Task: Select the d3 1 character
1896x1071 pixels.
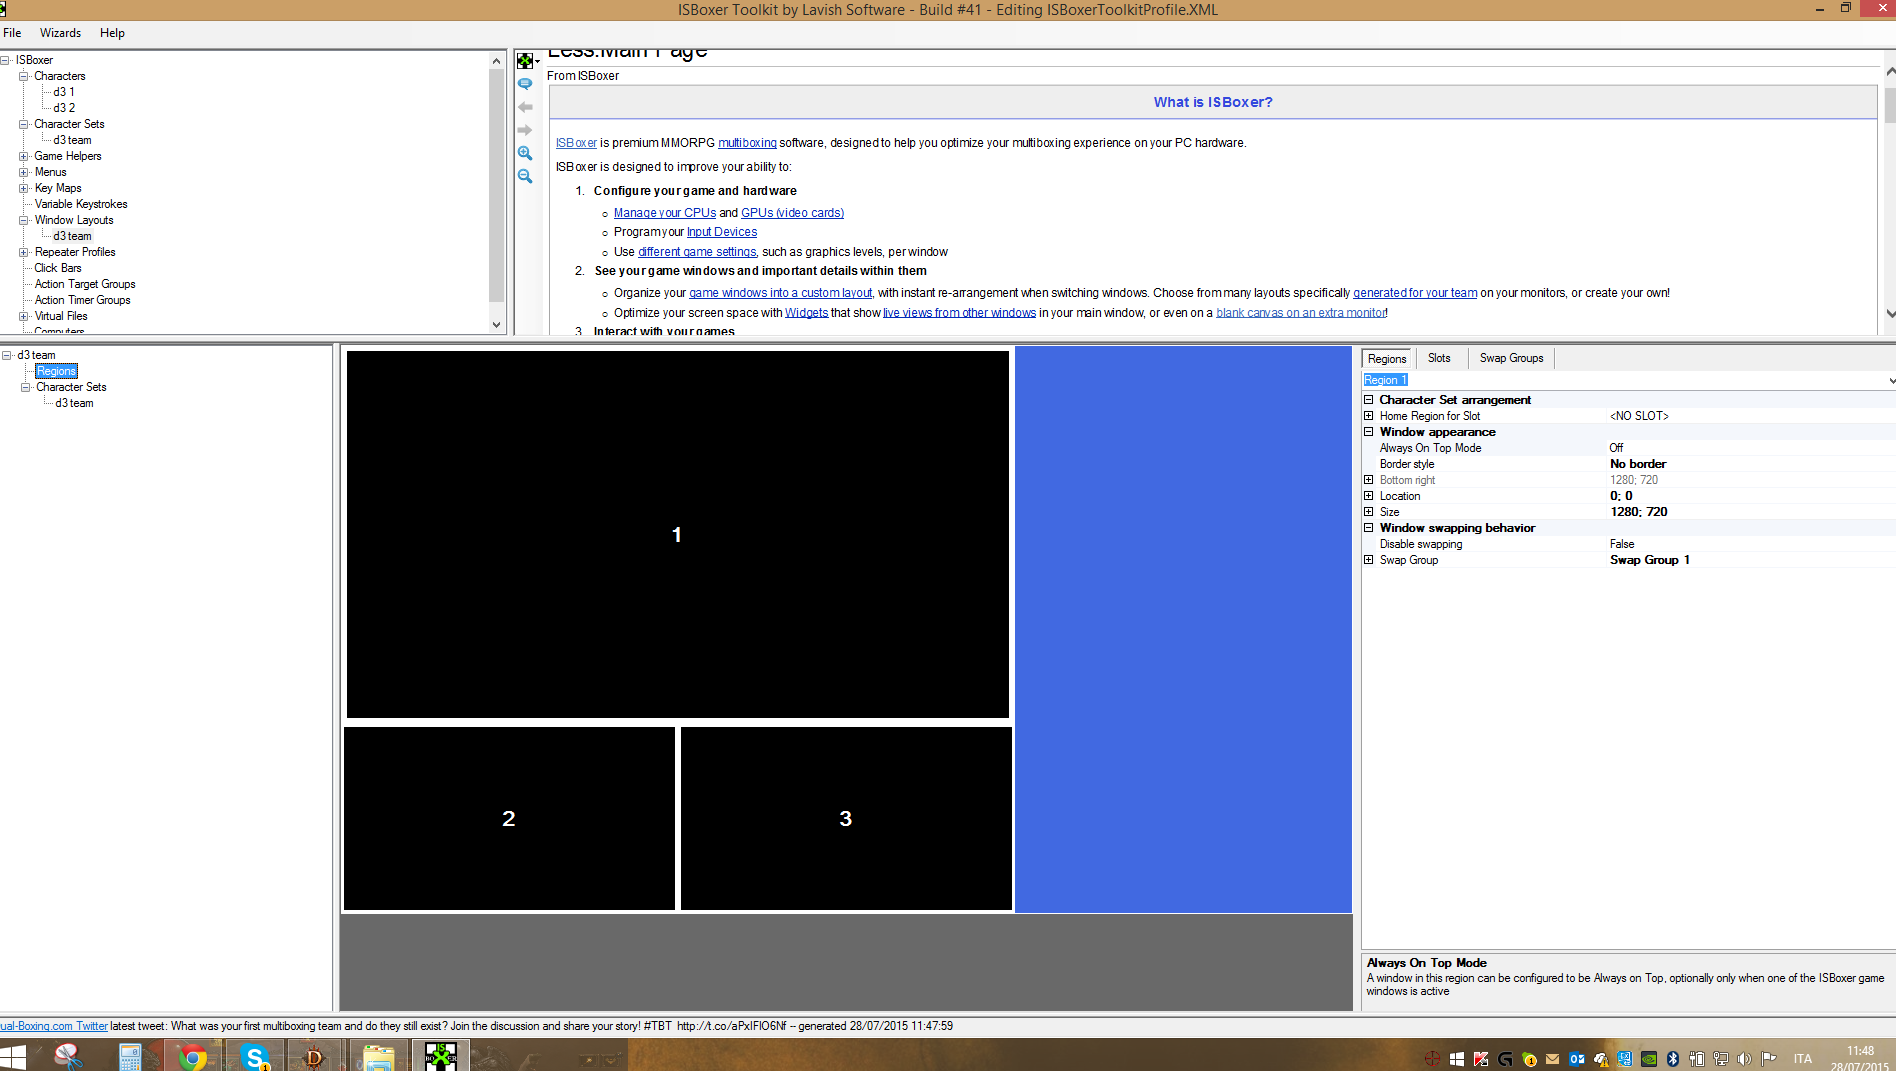Action: pos(64,92)
